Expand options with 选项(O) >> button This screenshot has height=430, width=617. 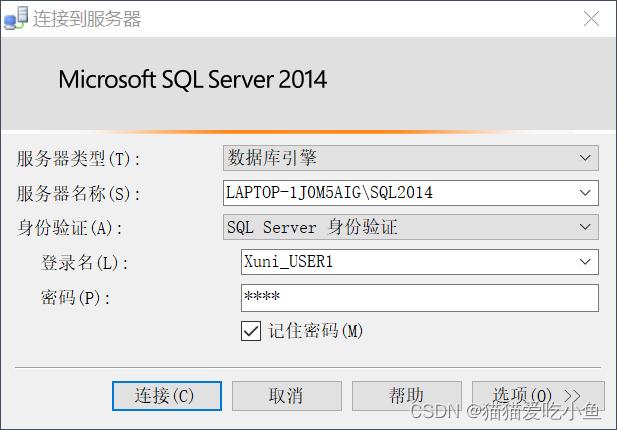click(x=538, y=396)
